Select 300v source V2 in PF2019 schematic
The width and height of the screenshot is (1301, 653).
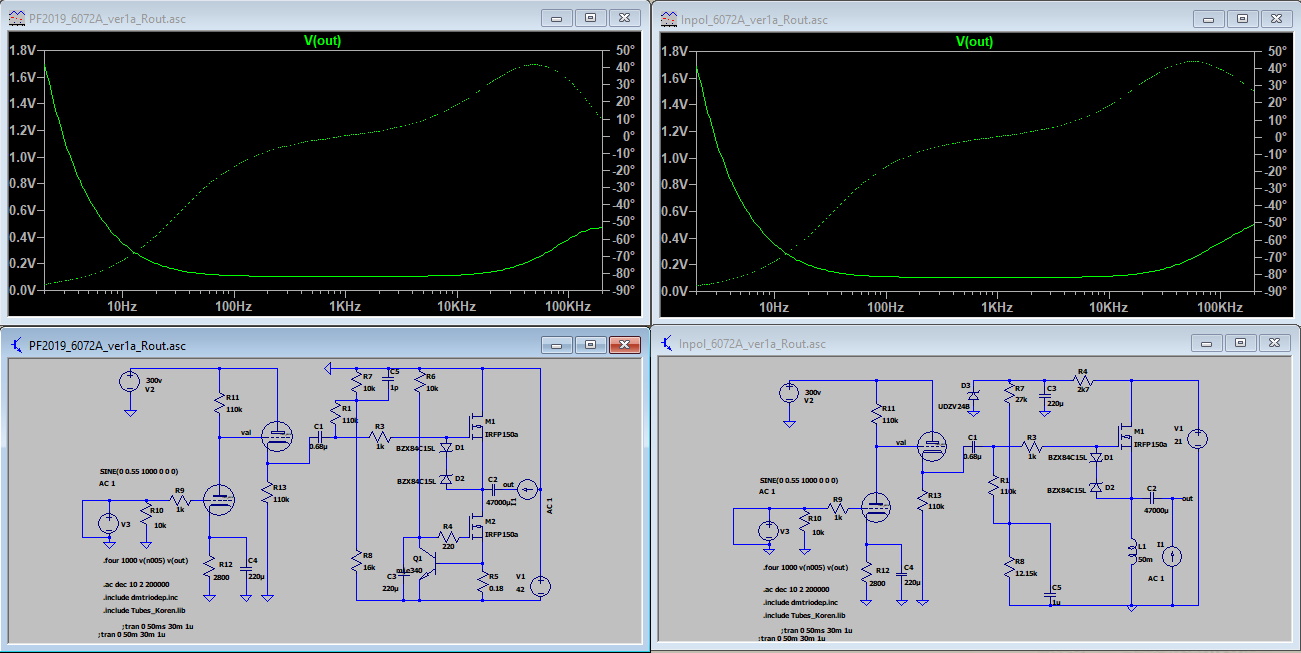coord(129,381)
